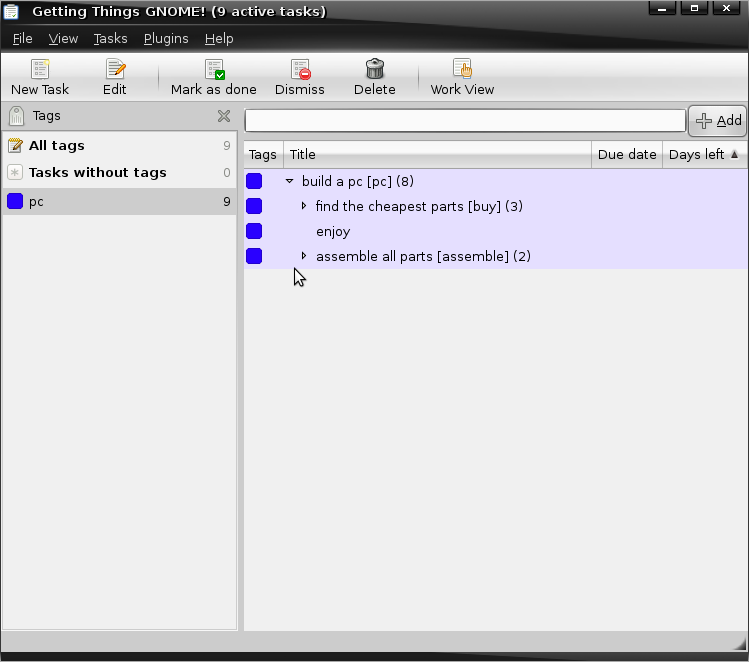The height and width of the screenshot is (662, 749).
Task: Click the quick-add task input field
Action: pos(465,120)
